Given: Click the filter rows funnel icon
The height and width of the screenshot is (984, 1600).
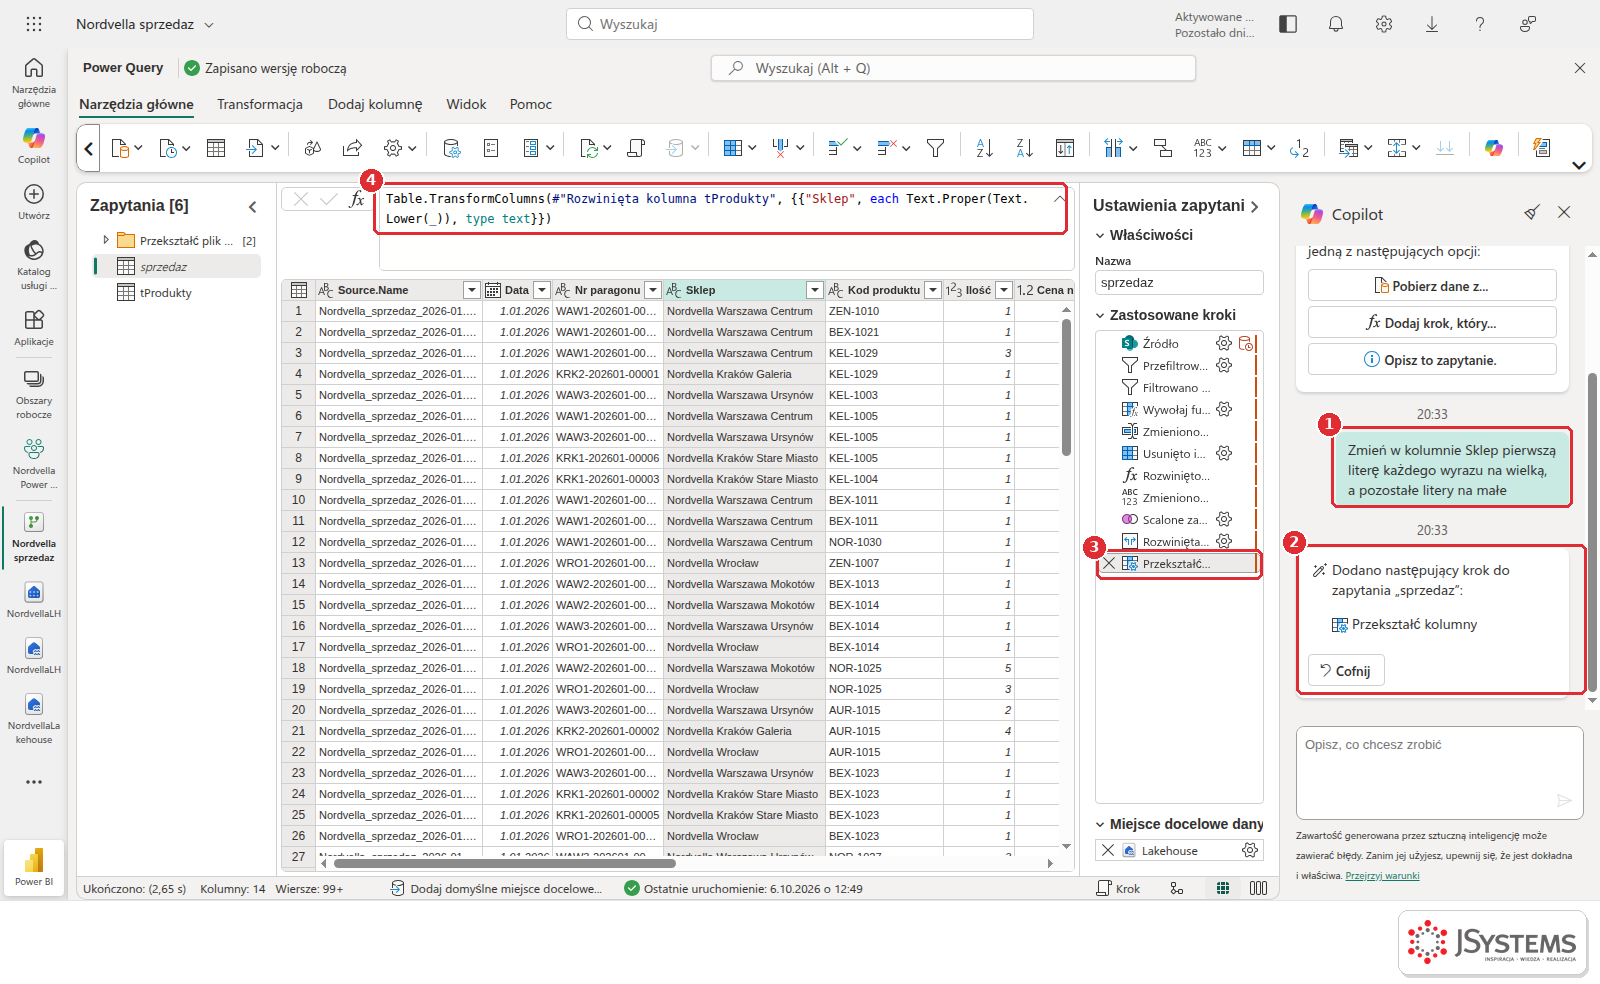Looking at the screenshot, I should click(x=935, y=148).
